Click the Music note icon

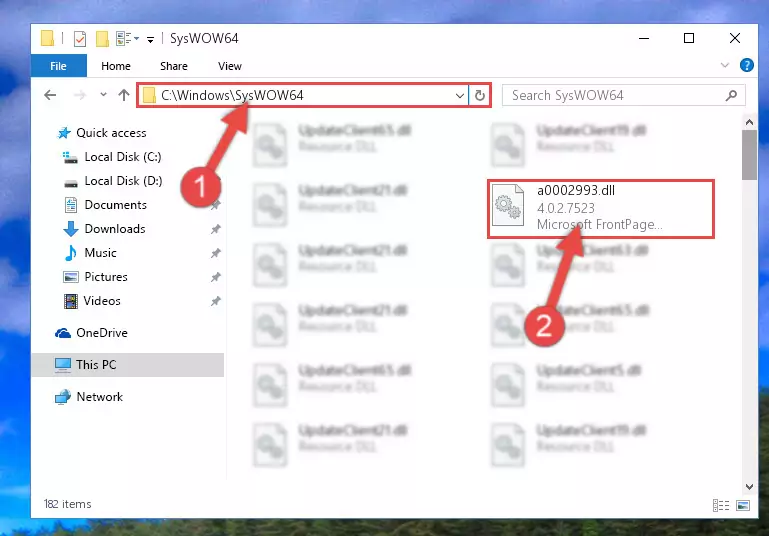coord(71,253)
